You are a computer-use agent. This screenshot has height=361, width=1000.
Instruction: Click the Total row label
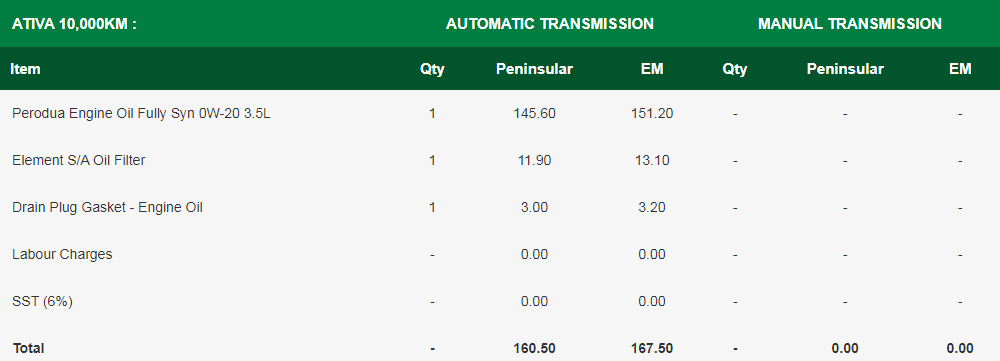coord(28,348)
